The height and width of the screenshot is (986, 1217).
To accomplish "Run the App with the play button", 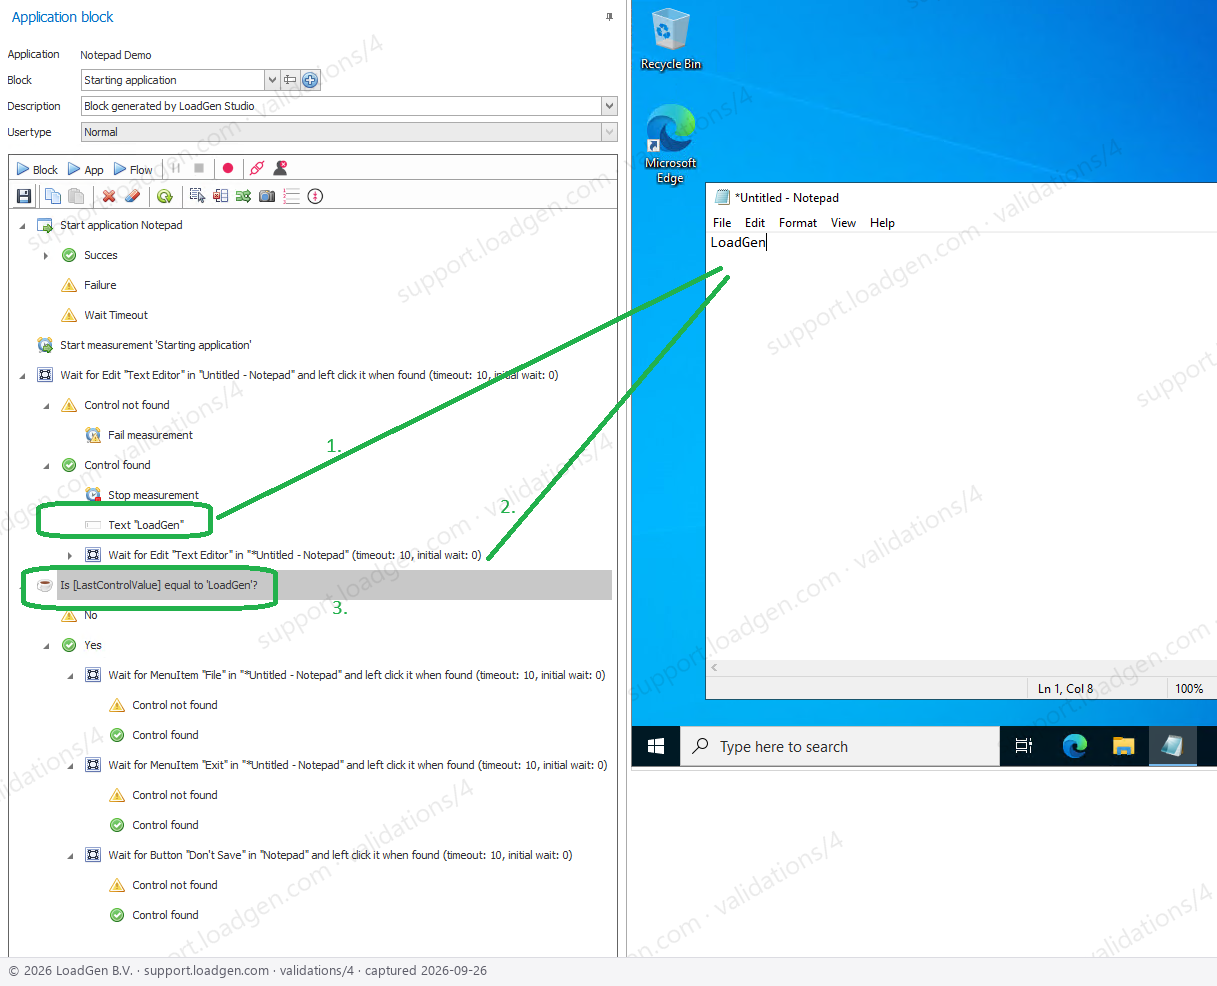I will click(x=85, y=169).
